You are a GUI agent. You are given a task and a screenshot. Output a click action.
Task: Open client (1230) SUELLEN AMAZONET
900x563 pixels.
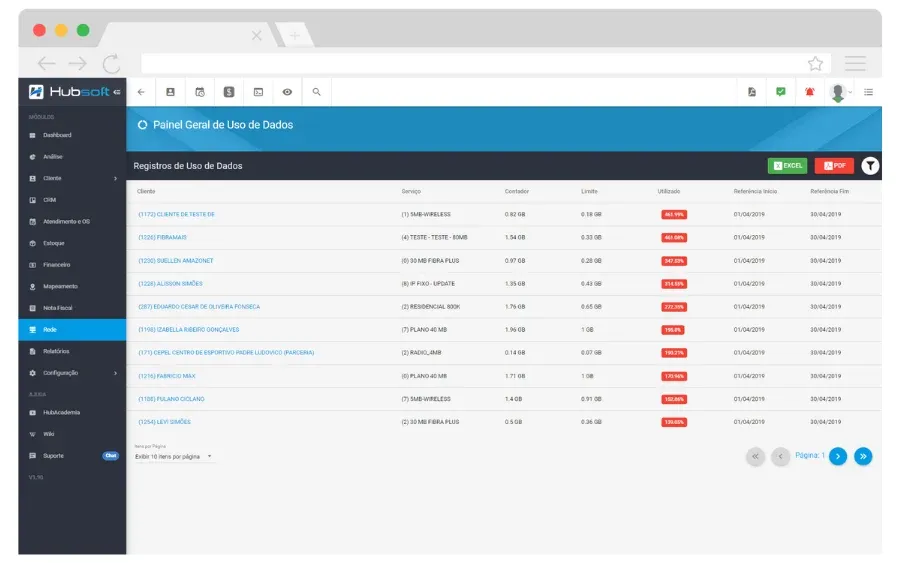coord(176,261)
